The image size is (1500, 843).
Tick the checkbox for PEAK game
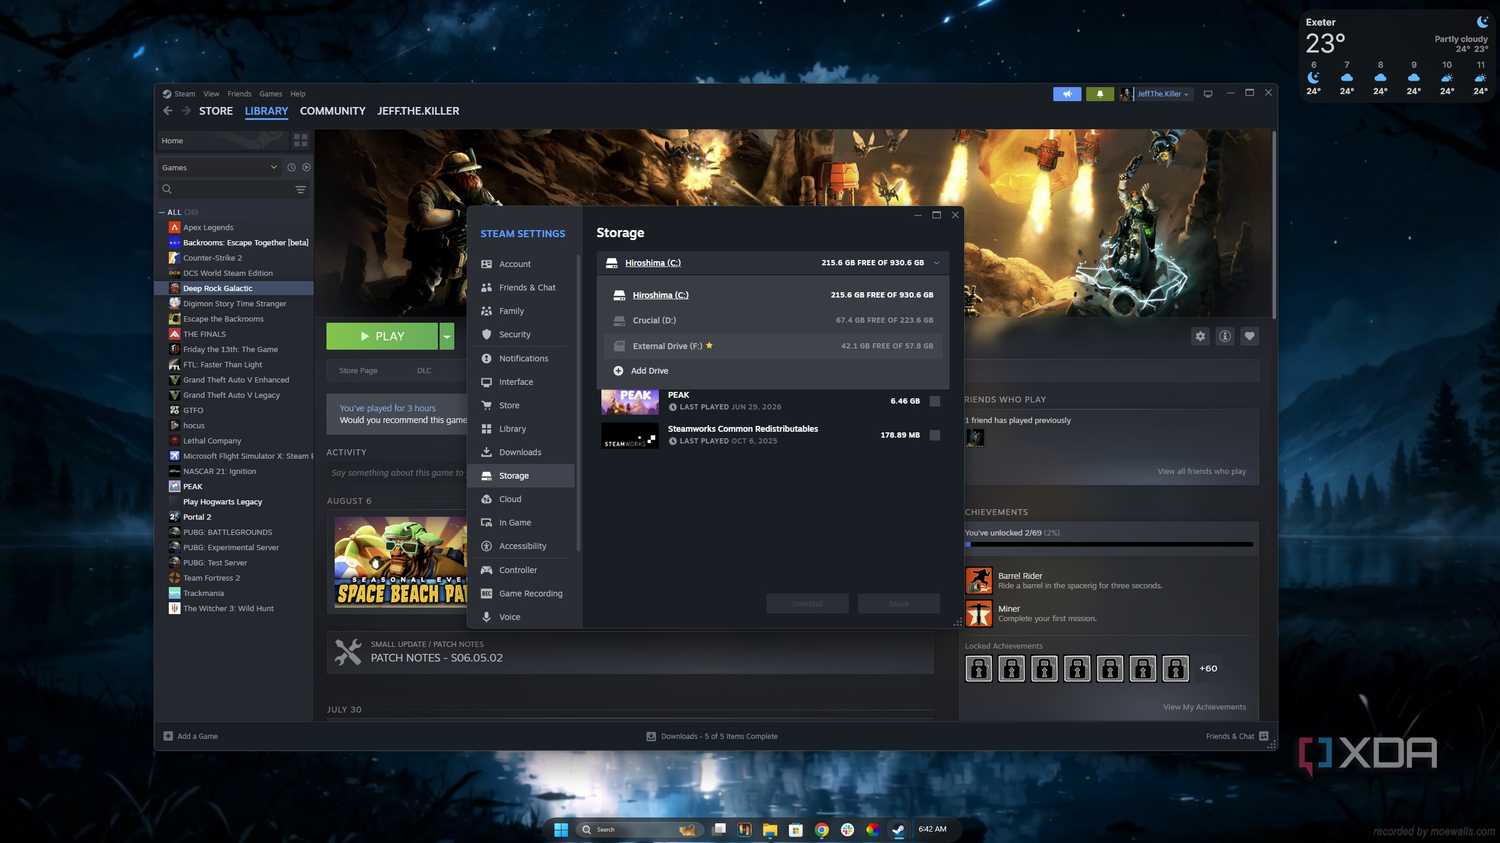point(935,401)
